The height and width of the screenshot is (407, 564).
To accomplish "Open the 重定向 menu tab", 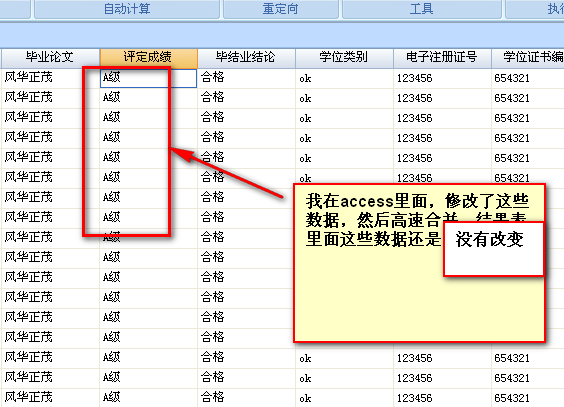I will click(x=281, y=9).
